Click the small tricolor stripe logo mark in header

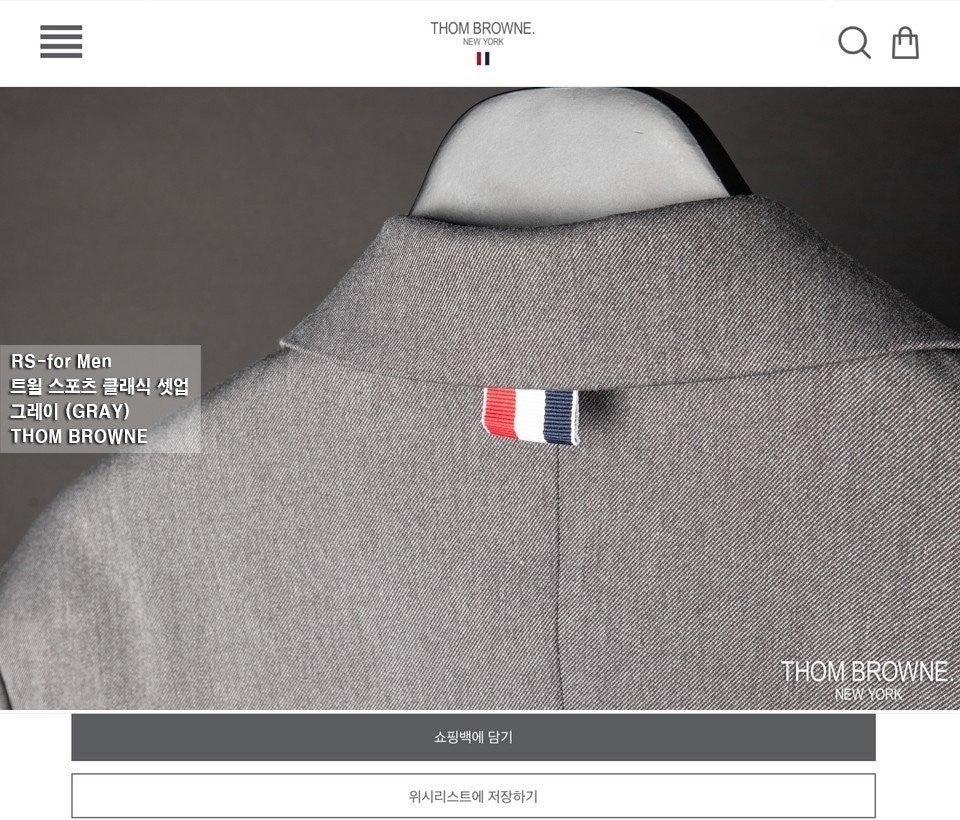(483, 59)
